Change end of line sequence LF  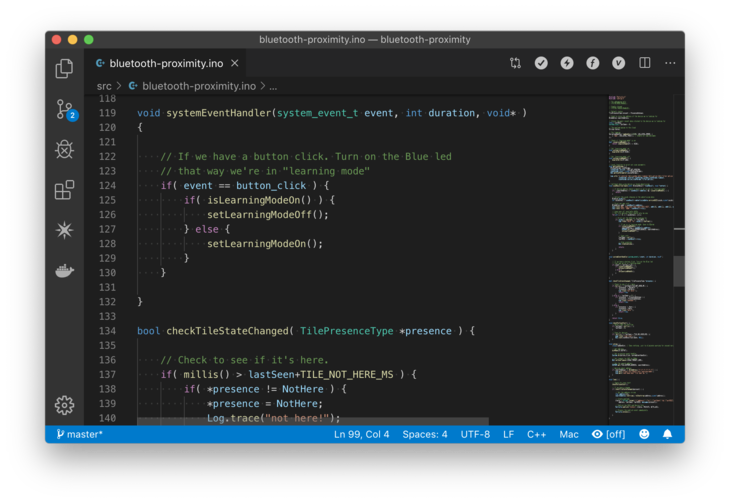(508, 434)
